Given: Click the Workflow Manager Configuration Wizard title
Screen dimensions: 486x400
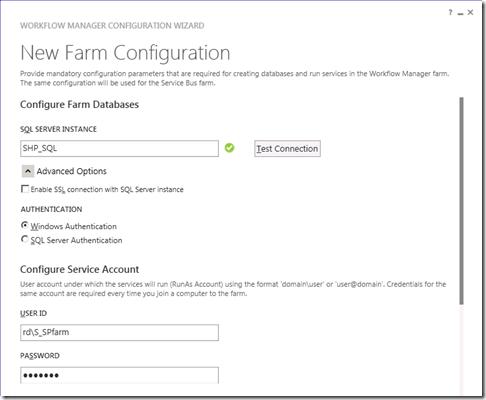Looking at the screenshot, I should pyautogui.click(x=112, y=26).
